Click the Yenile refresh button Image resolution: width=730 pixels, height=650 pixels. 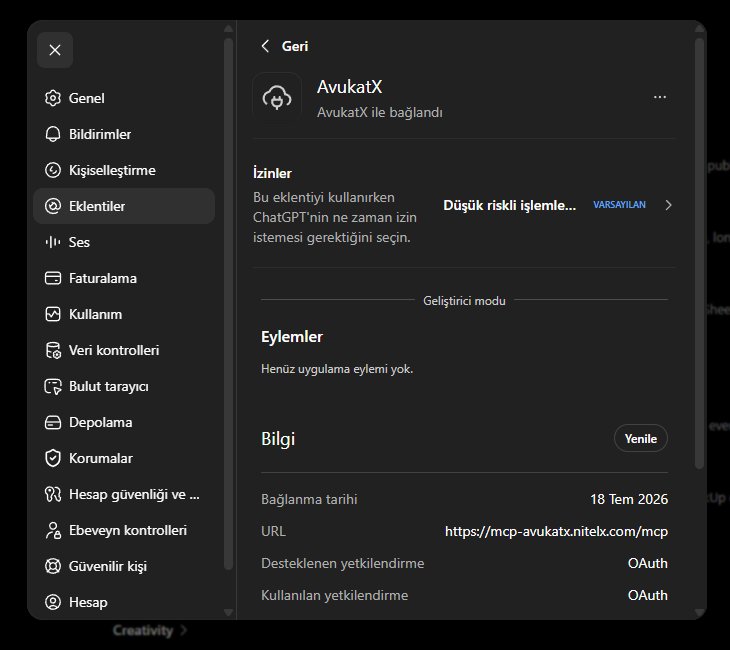tap(641, 438)
